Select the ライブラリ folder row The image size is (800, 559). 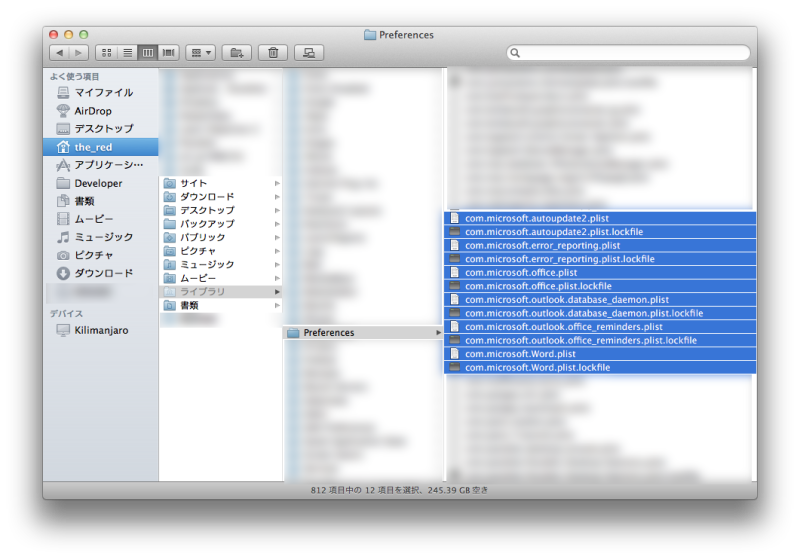point(221,292)
